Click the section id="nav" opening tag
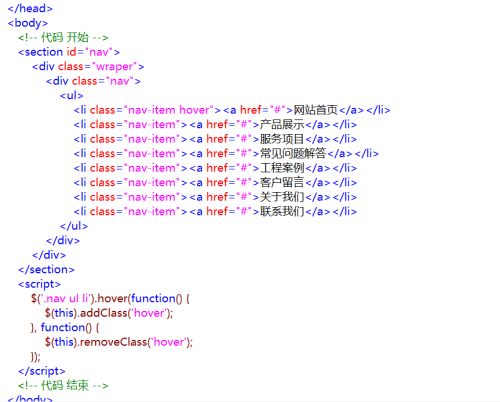This screenshot has width=500, height=402. [x=69, y=52]
